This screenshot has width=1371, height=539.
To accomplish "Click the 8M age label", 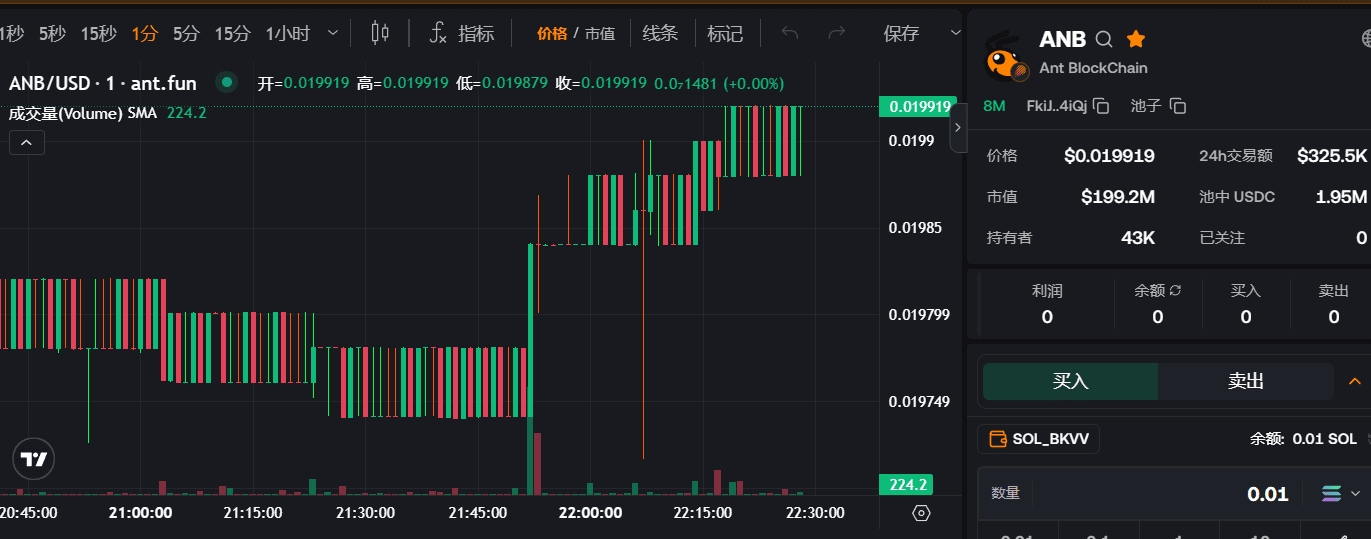I will [994, 106].
